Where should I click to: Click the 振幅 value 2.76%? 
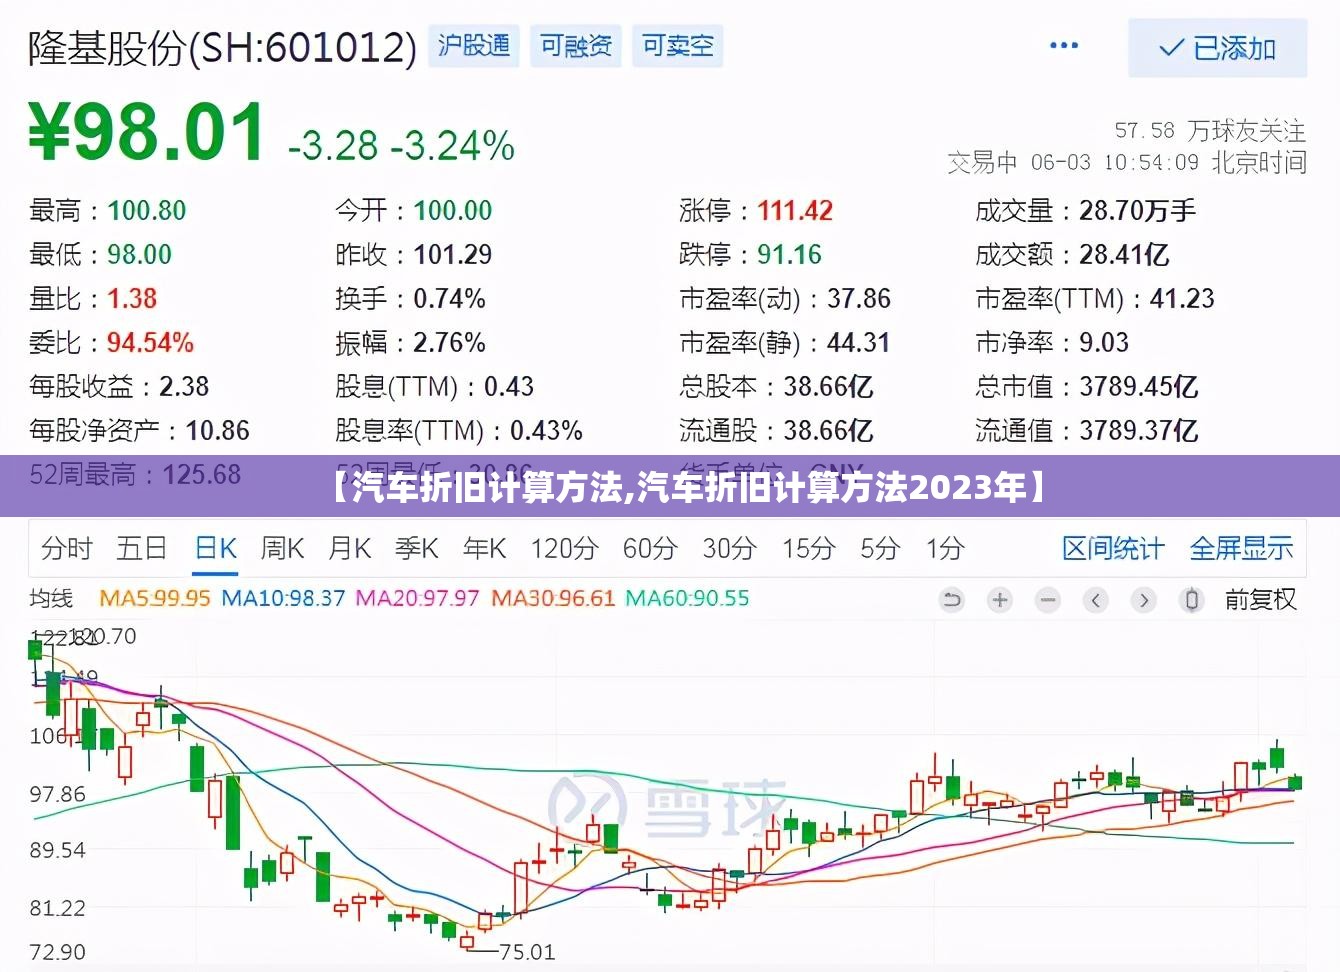tap(449, 342)
